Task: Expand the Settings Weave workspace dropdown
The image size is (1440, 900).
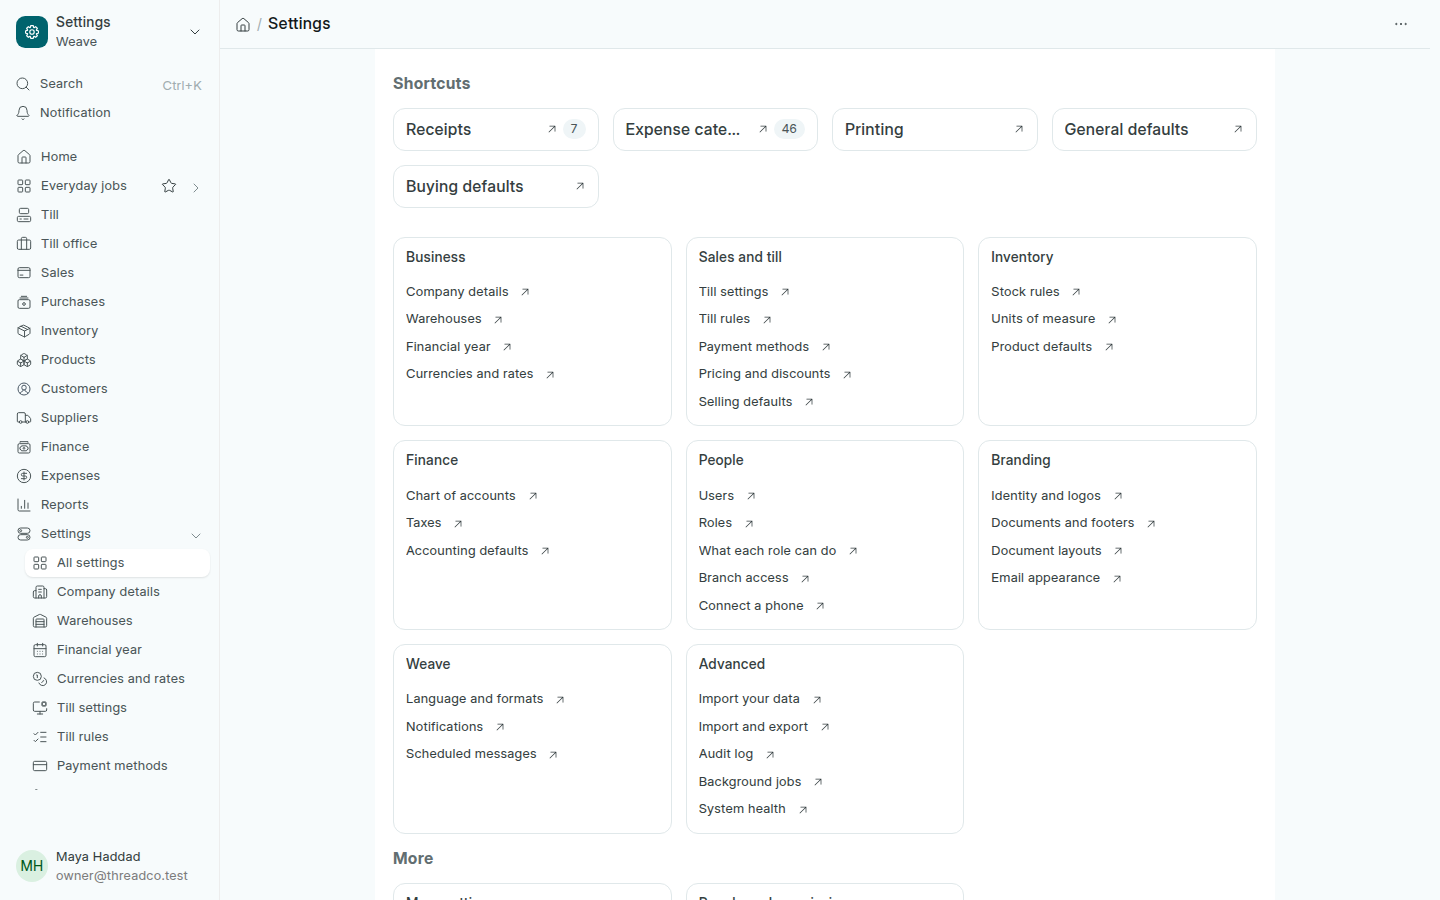Action: 195,32
